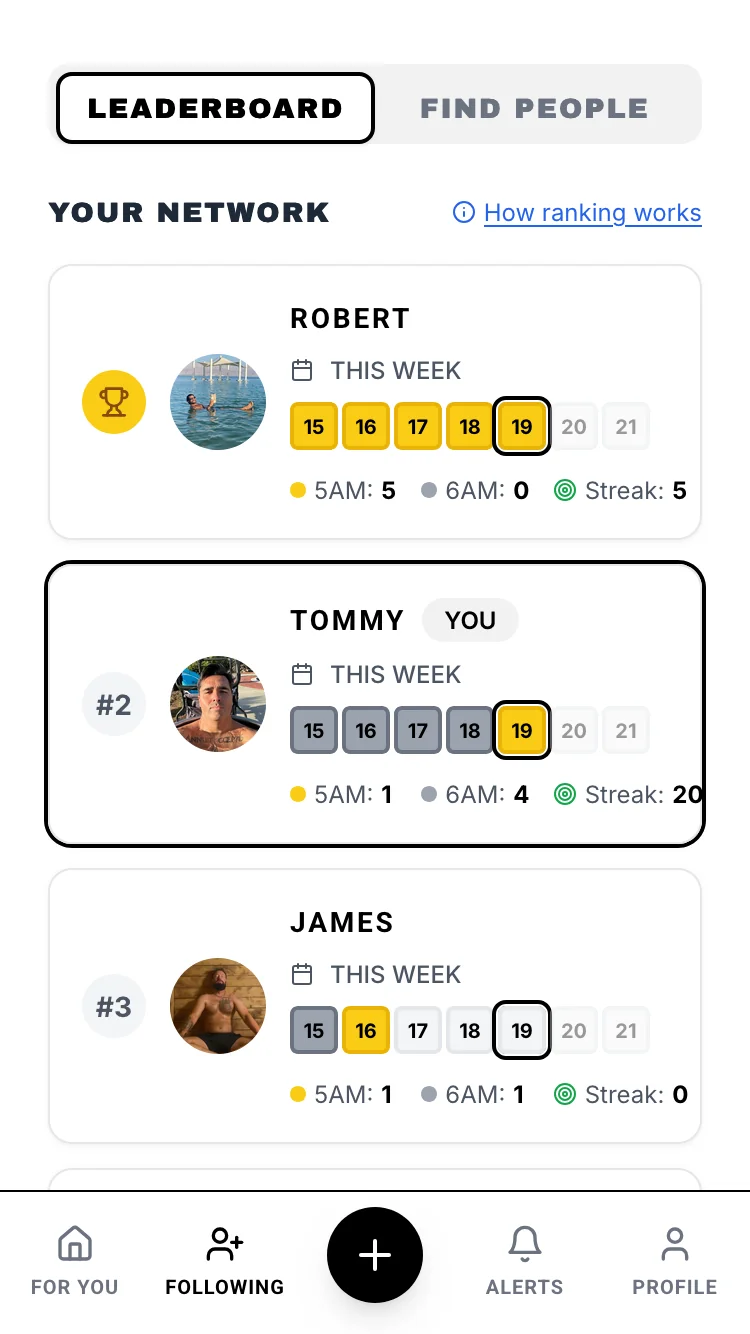
Task: Select the LEADERBOARD tab
Action: [x=214, y=107]
